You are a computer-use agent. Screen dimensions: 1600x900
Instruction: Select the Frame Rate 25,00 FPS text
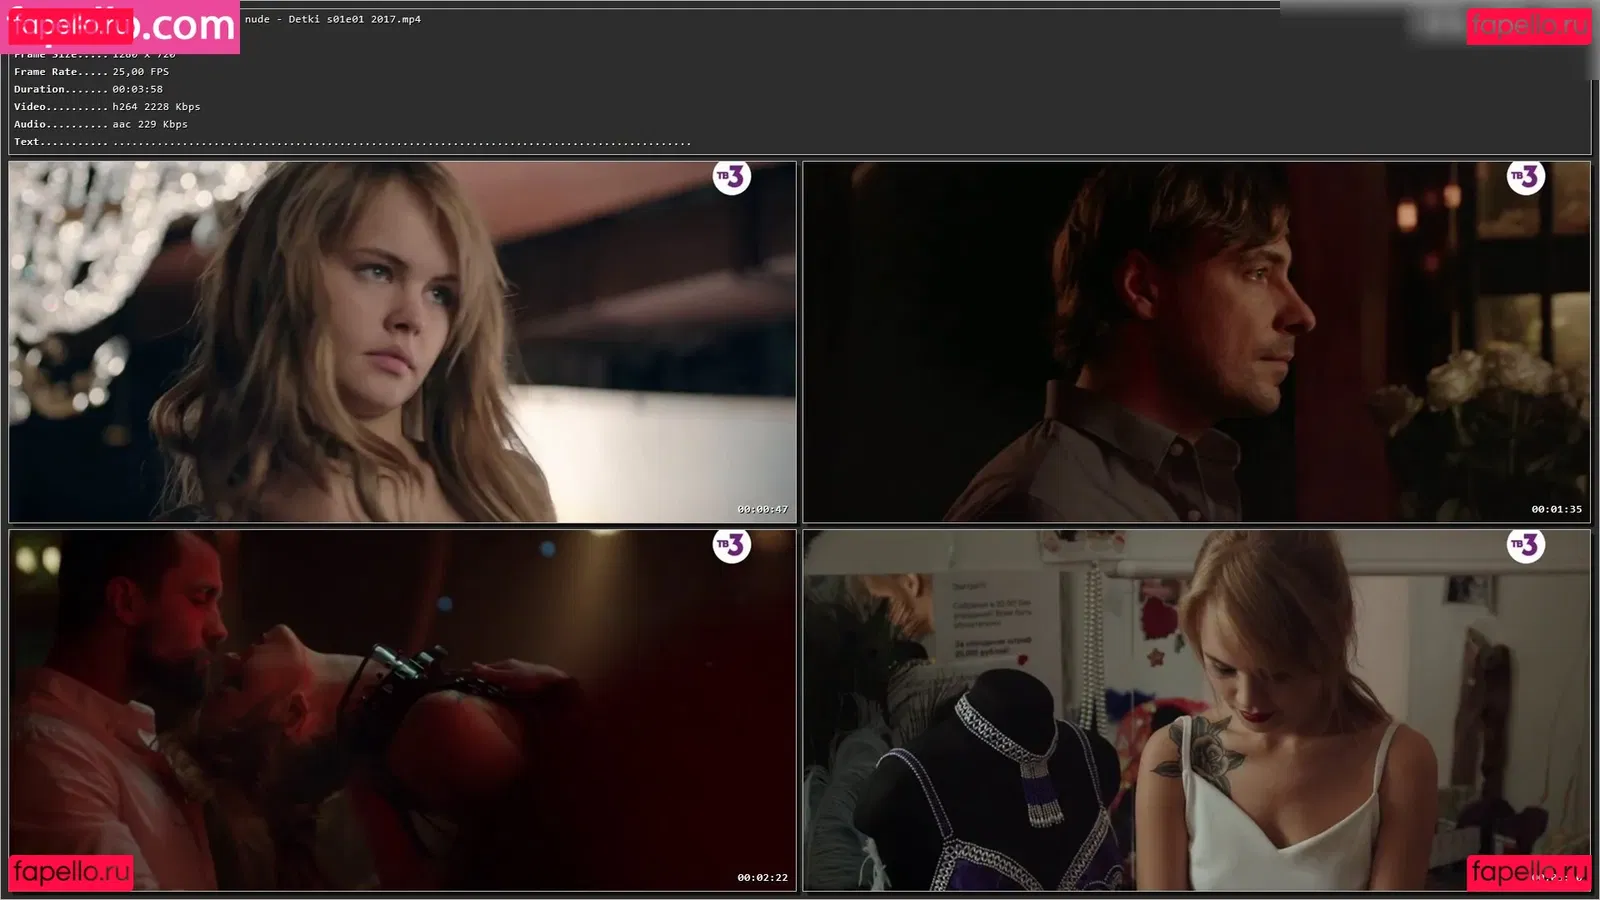tap(90, 71)
